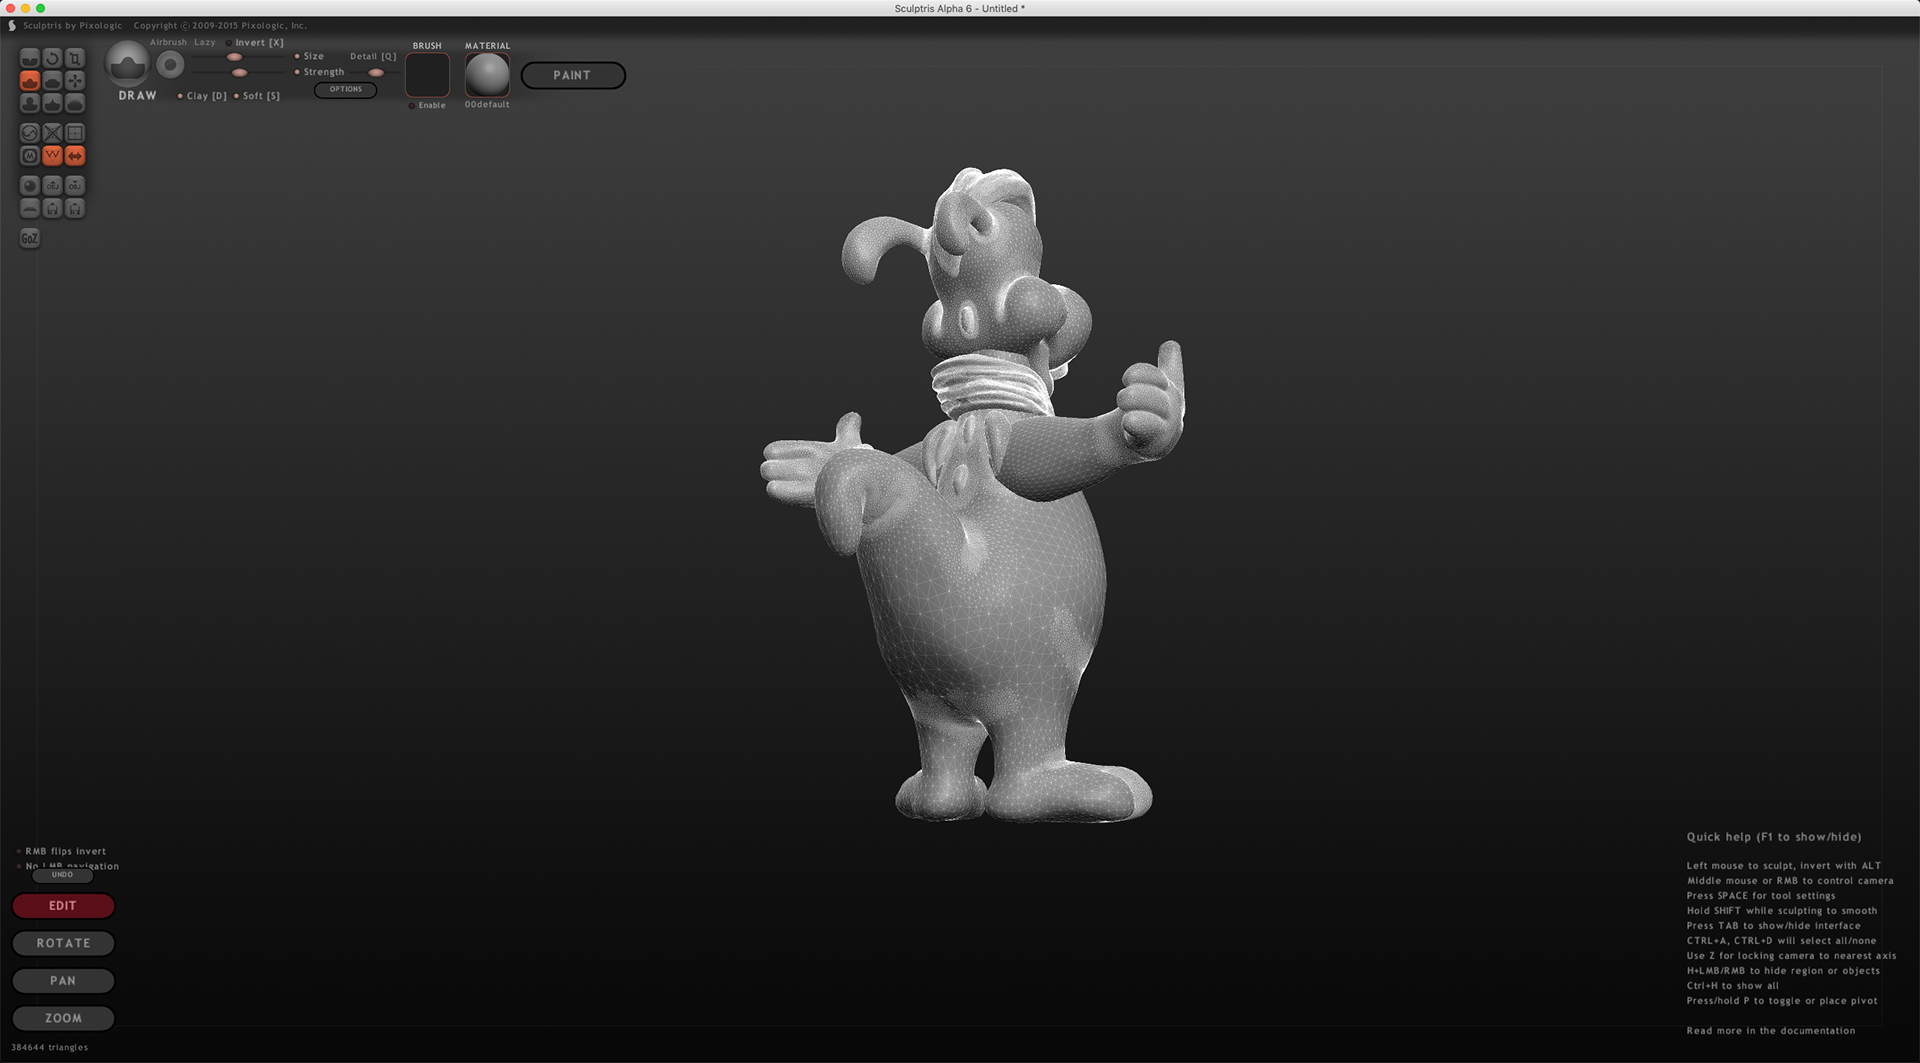The image size is (1920, 1063).
Task: Toggle RMB flips invert option
Action: (x=61, y=851)
